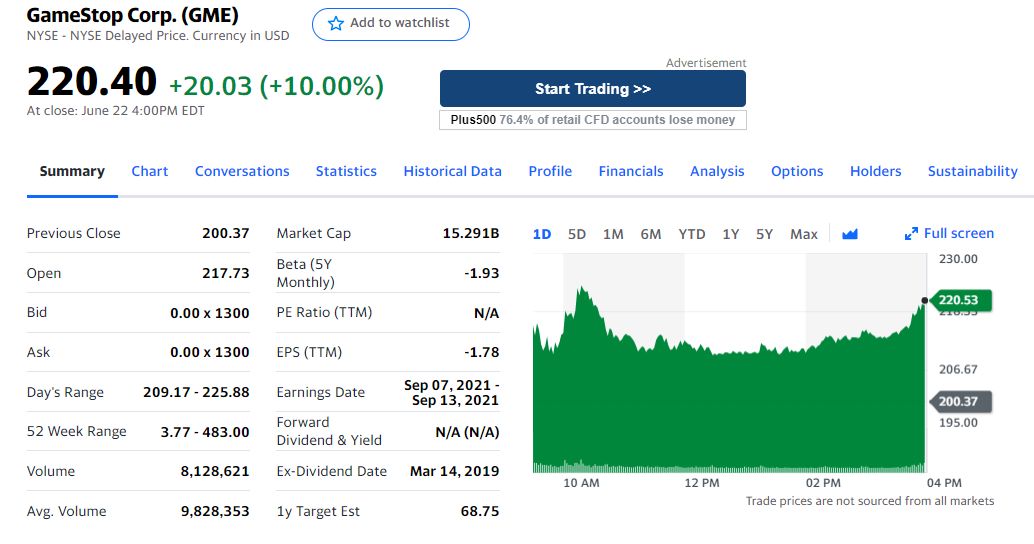The height and width of the screenshot is (544, 1034).
Task: Click the Start Trading advertisement button
Action: (x=593, y=88)
